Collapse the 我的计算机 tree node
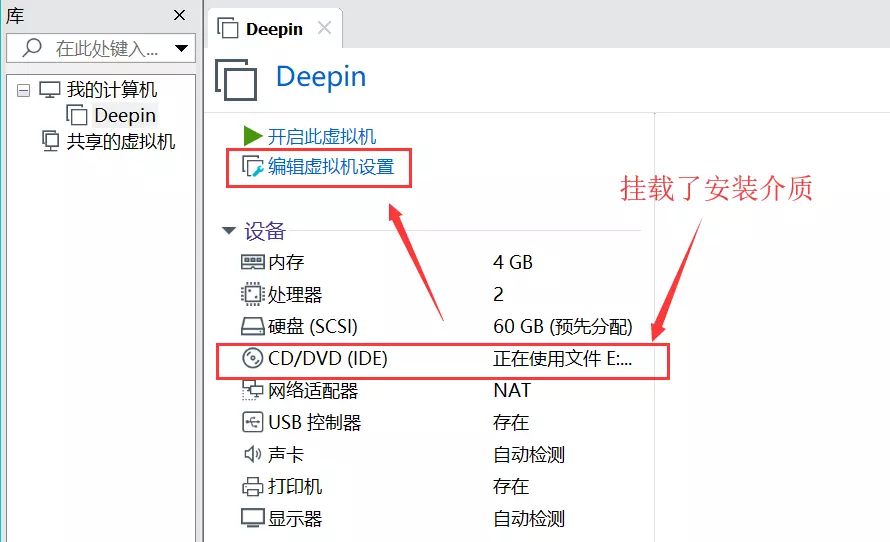 point(23,90)
